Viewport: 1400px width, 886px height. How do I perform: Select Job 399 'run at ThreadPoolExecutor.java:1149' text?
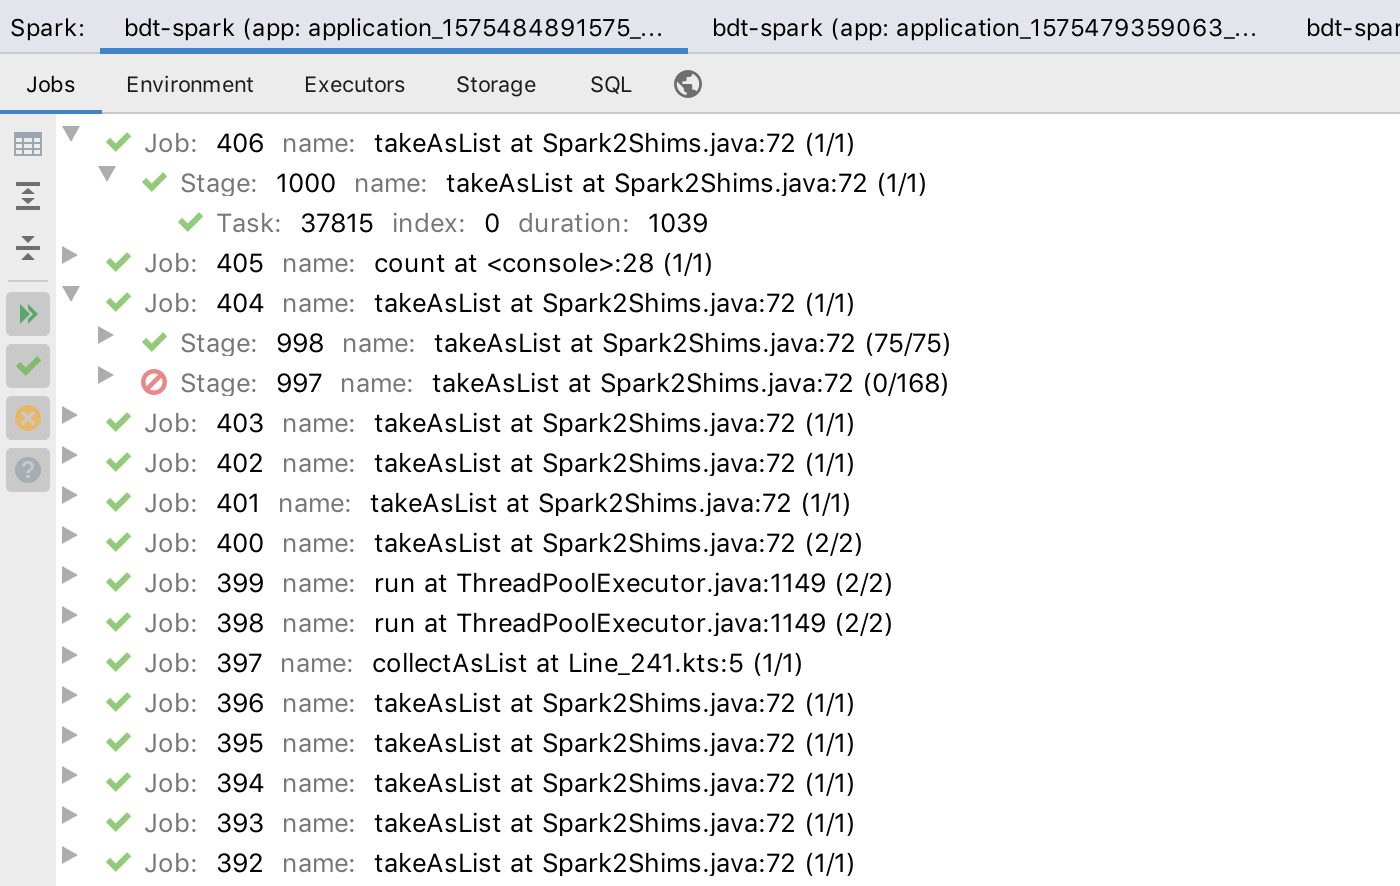(x=600, y=583)
